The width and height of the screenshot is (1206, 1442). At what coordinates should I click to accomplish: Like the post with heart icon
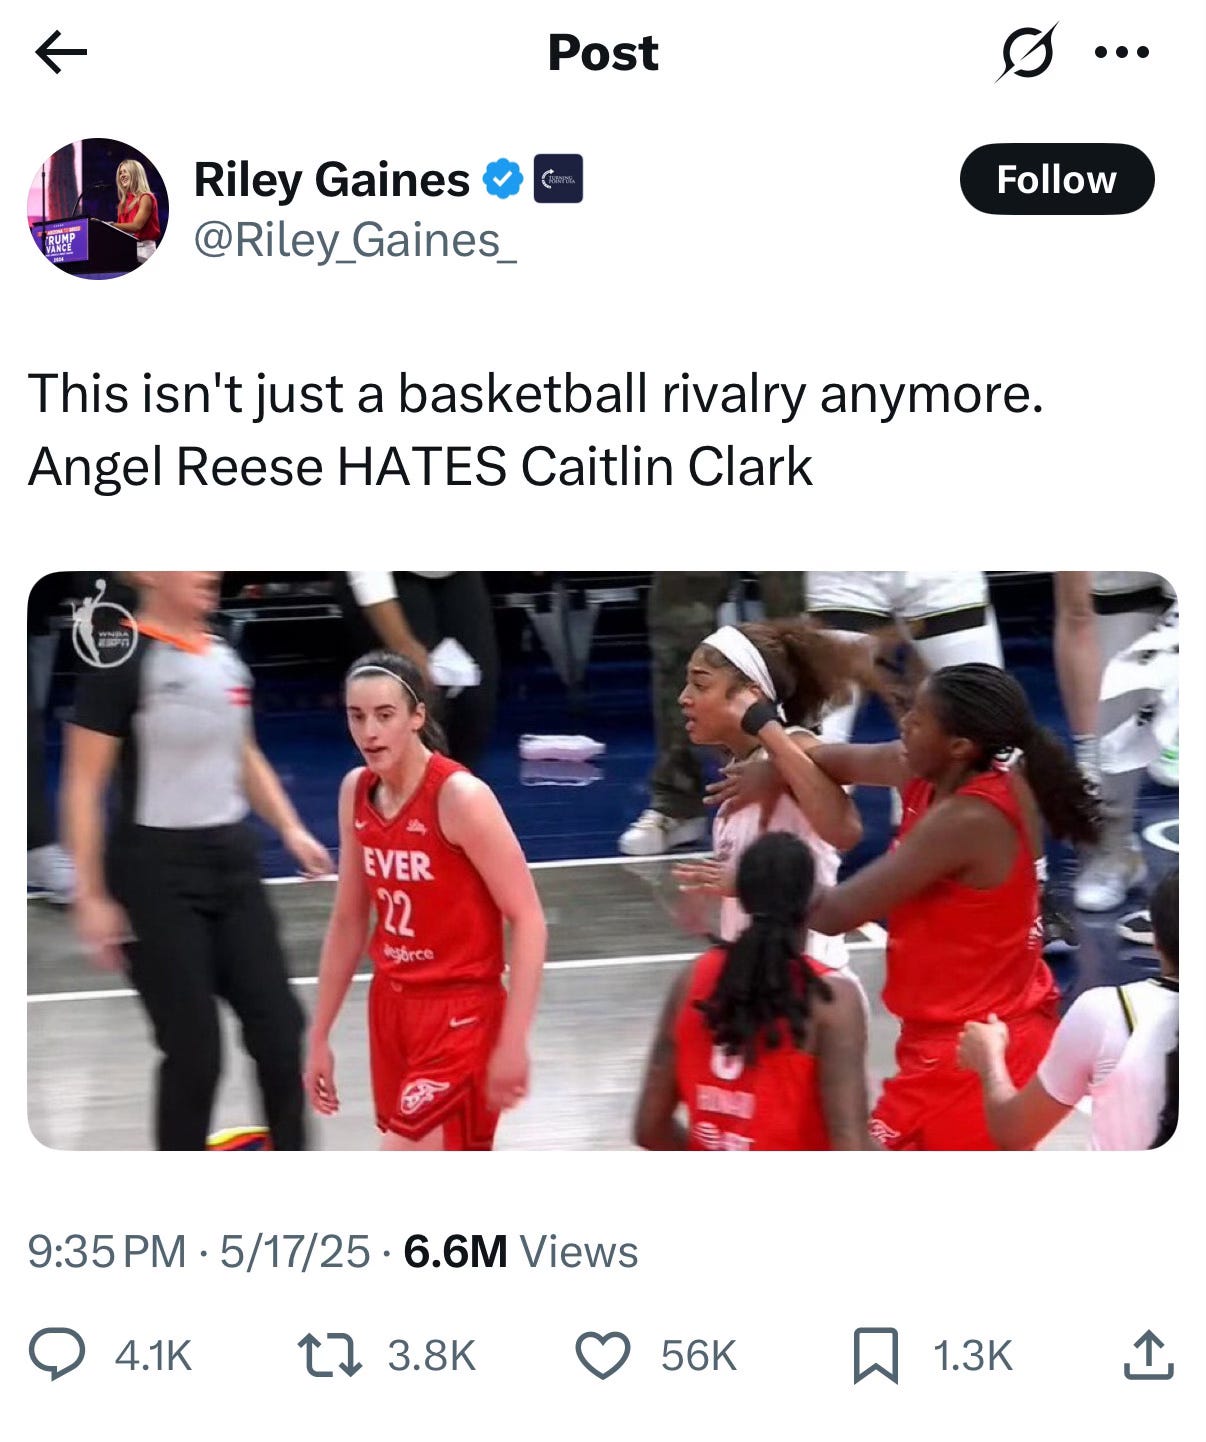pos(603,1355)
